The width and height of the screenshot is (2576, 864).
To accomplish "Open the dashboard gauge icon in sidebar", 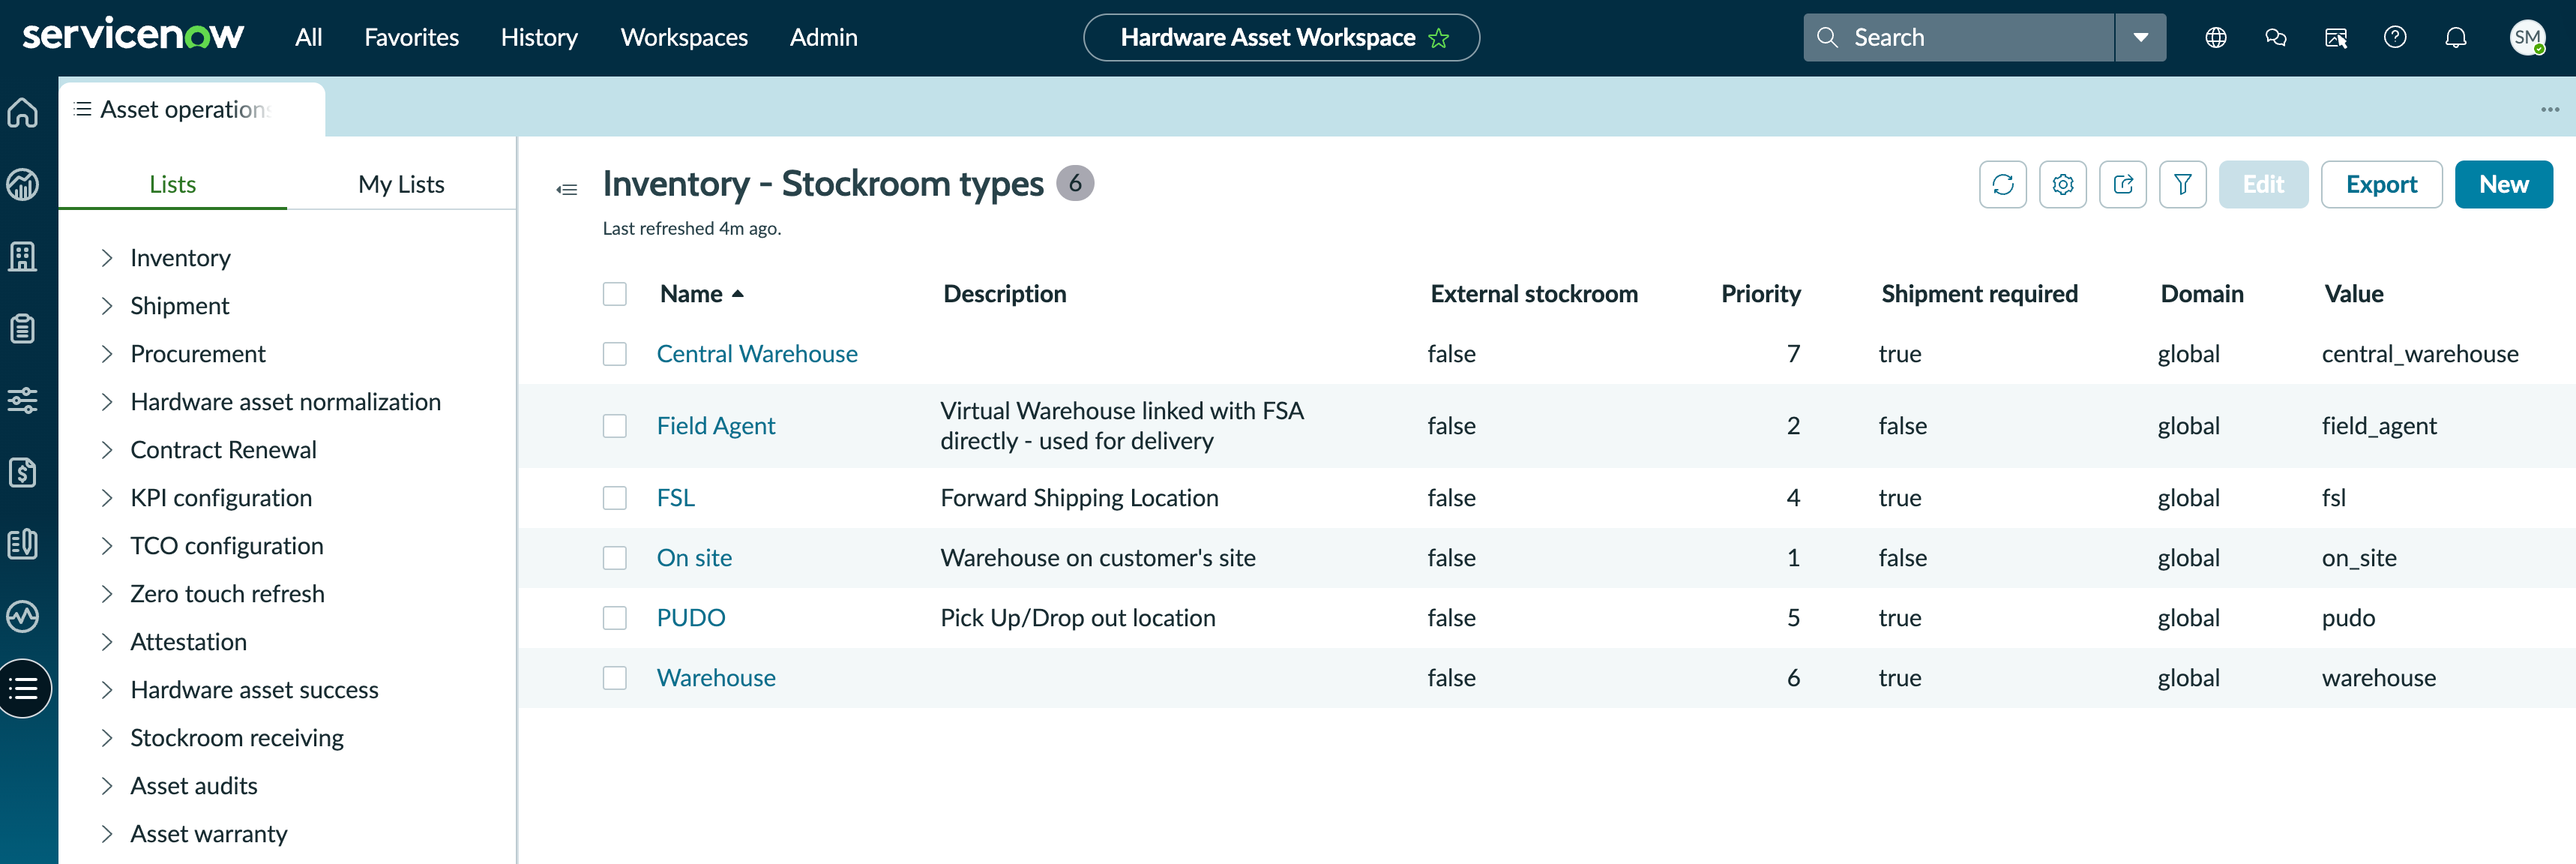I will [x=23, y=185].
